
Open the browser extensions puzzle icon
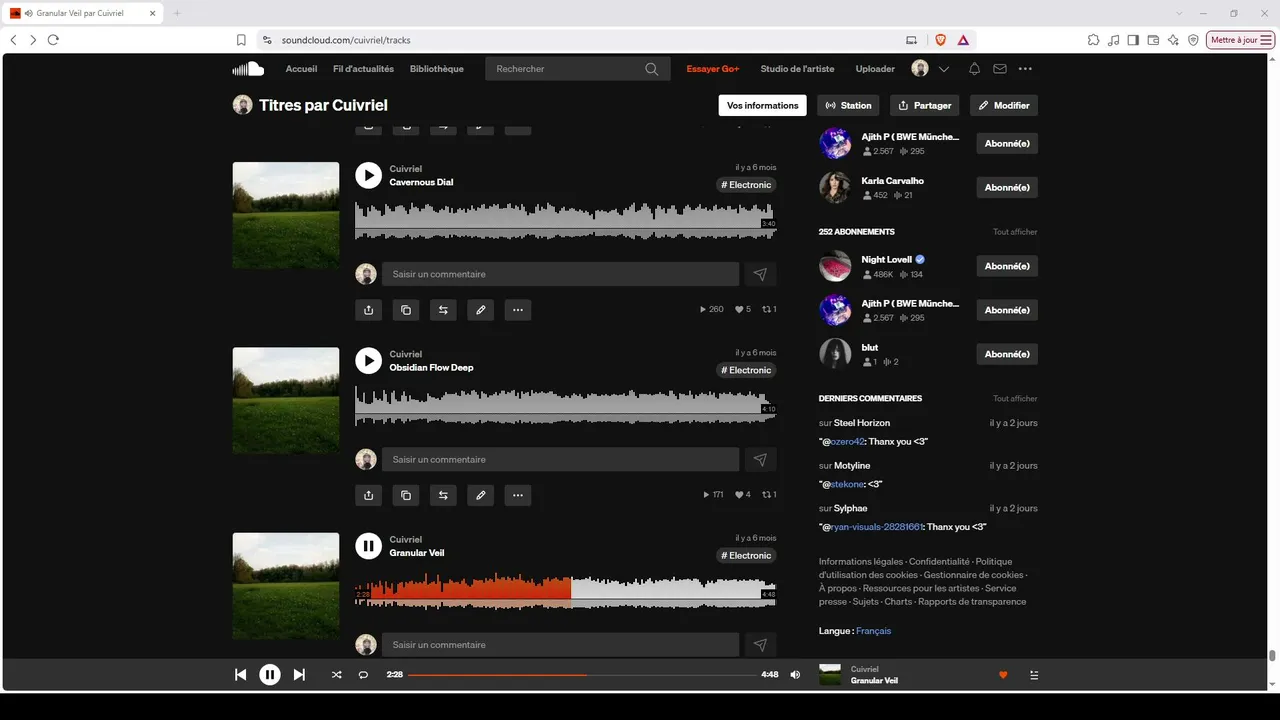point(1093,40)
